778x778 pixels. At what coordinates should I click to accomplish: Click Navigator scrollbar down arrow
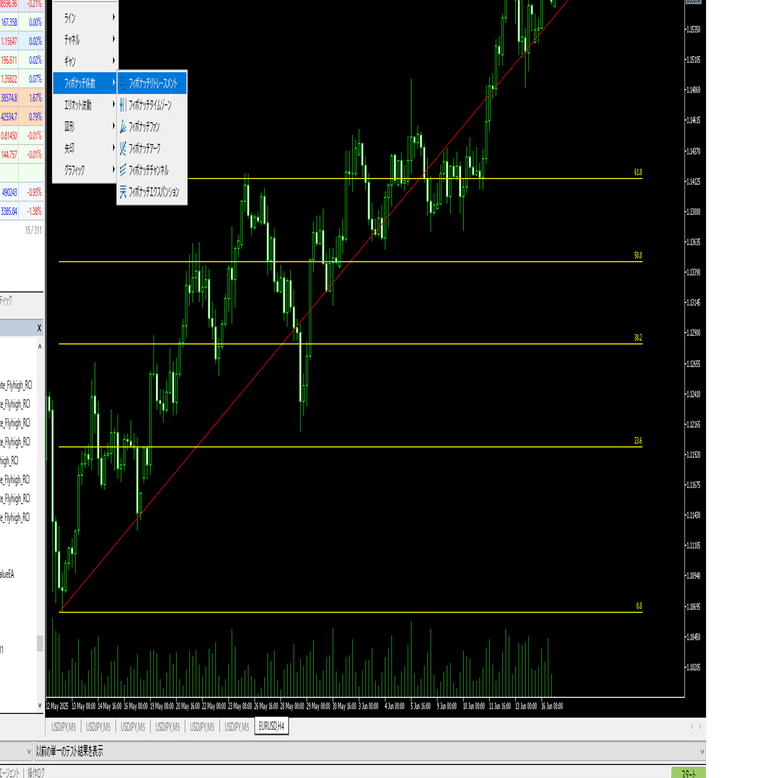(x=40, y=705)
